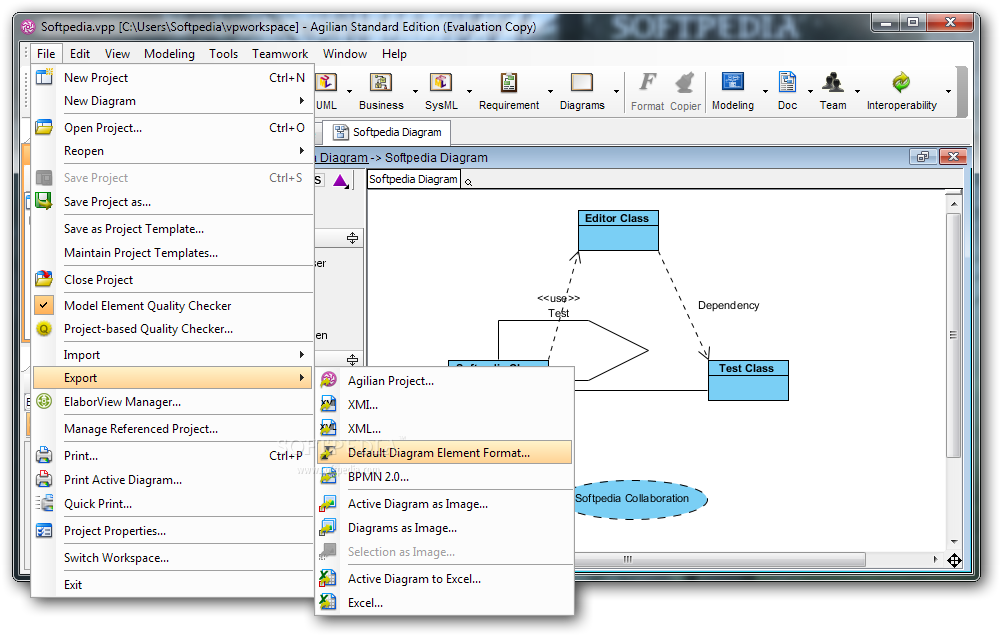Click the ElaborView Manager icon
Image resolution: width=1001 pixels, height=636 pixels.
[x=44, y=402]
